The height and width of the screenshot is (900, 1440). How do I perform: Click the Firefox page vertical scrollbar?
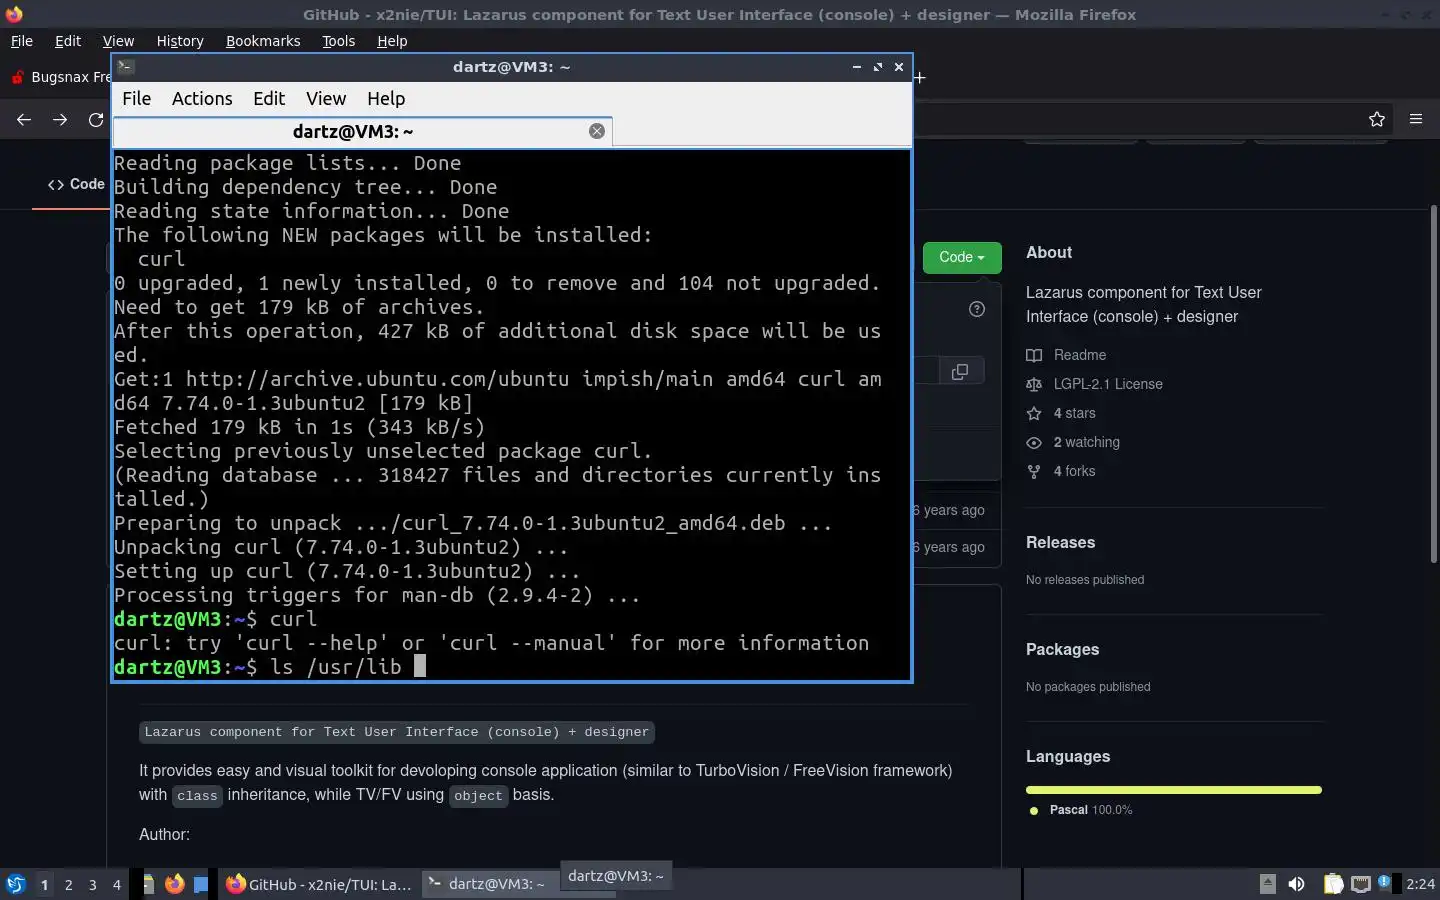[x=1434, y=383]
